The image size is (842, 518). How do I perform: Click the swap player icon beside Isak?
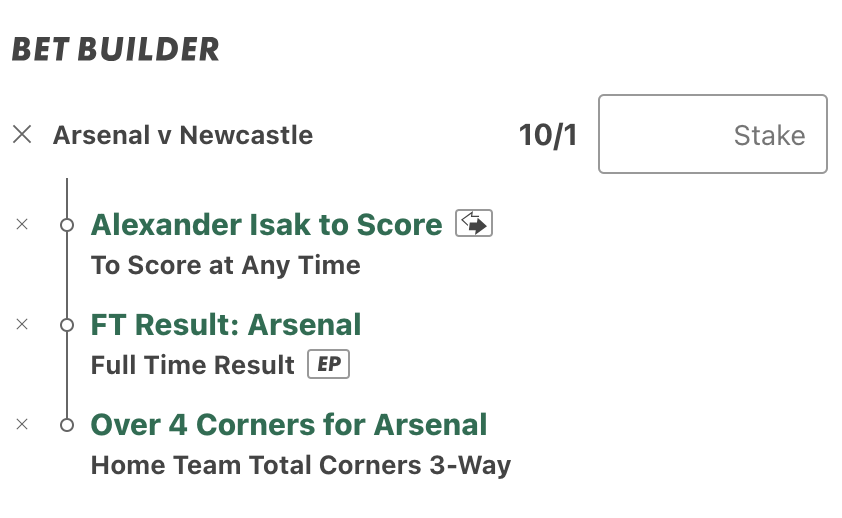pyautogui.click(x=474, y=223)
